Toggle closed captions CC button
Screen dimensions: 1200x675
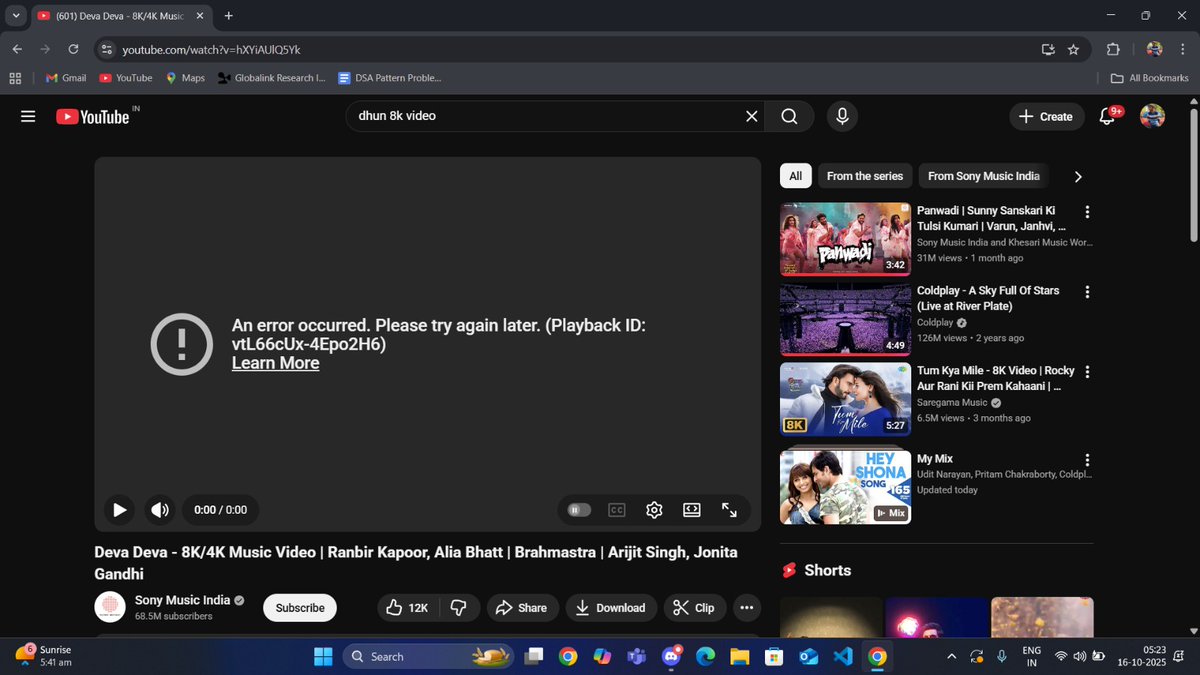coord(617,510)
